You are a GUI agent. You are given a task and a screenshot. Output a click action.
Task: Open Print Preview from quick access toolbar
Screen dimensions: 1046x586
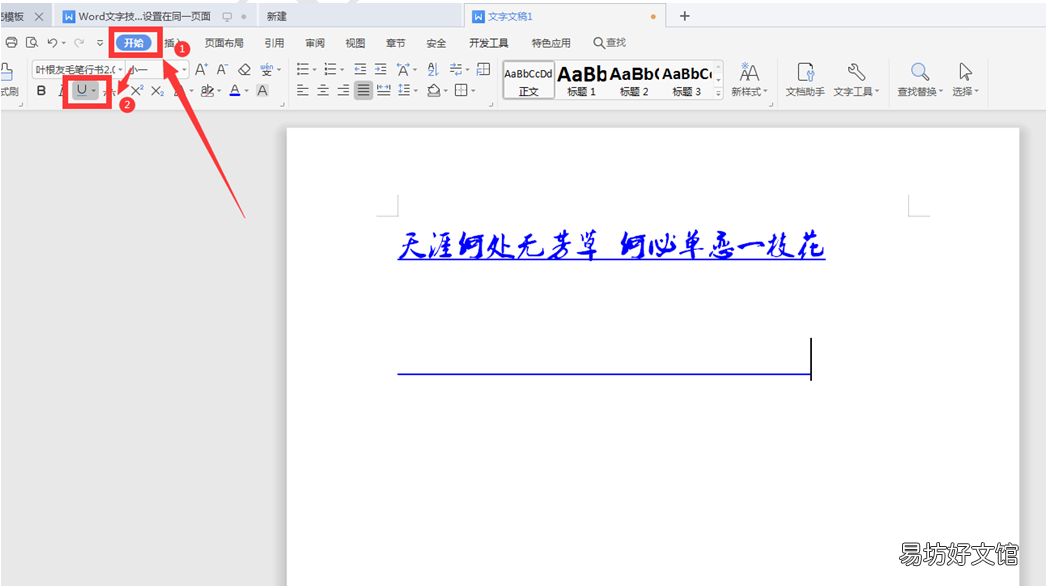(31, 43)
